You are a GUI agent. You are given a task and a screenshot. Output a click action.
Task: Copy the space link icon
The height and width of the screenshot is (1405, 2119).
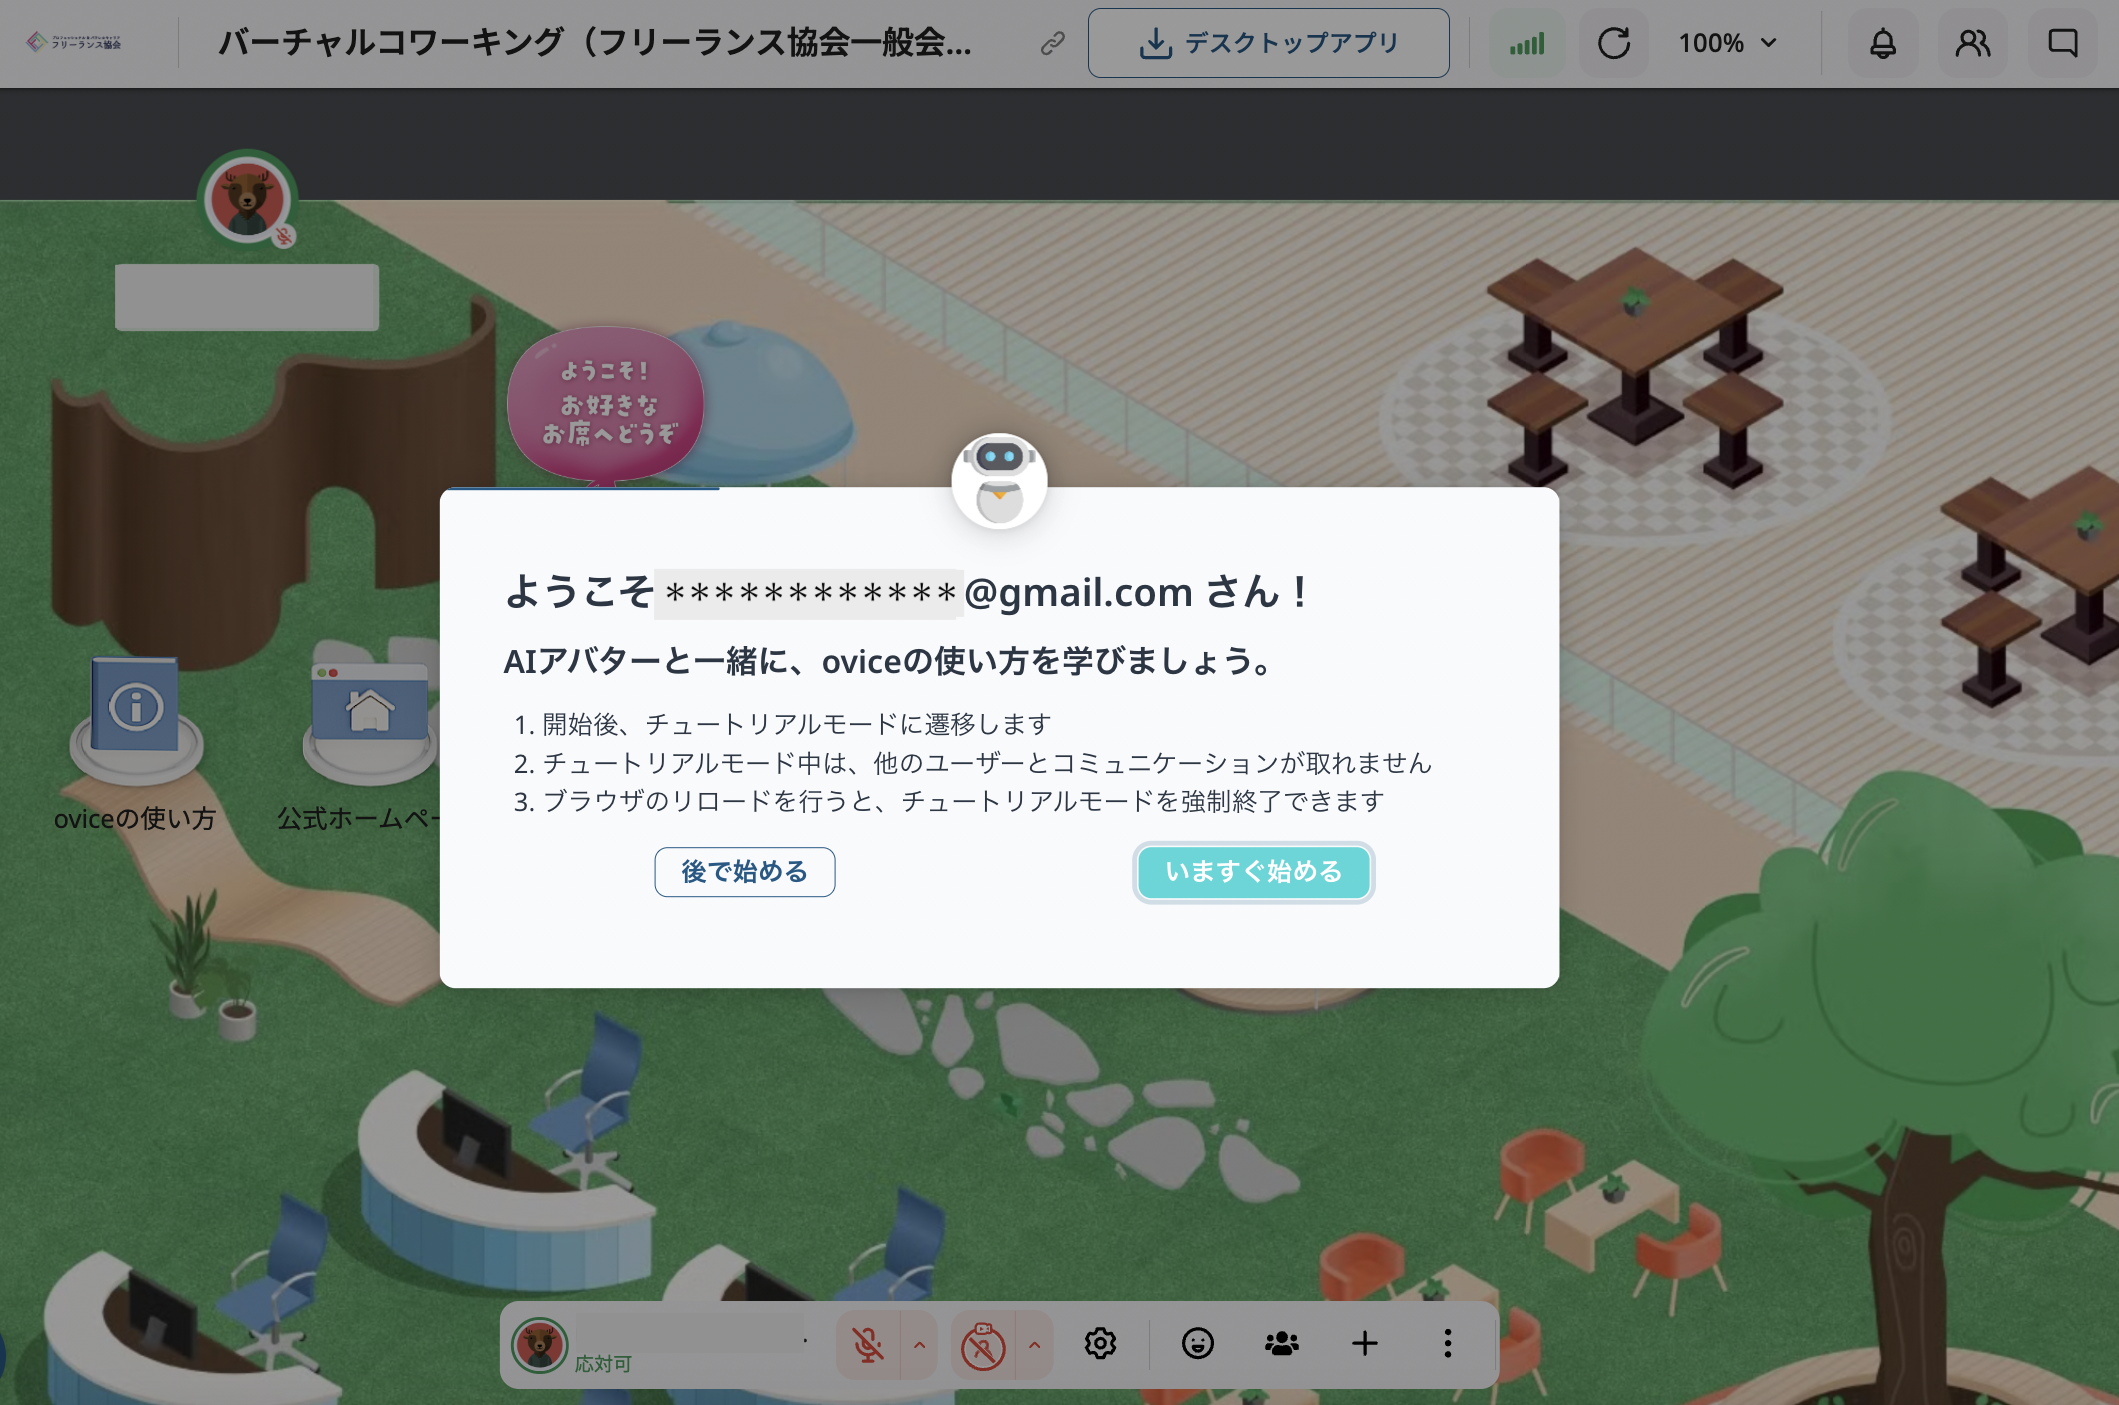(1052, 43)
